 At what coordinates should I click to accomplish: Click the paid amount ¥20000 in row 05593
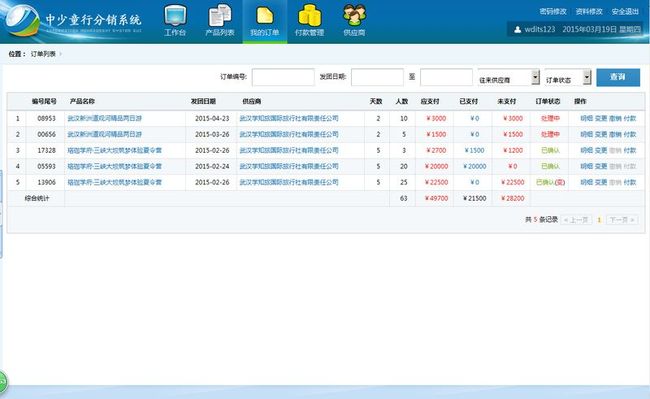click(x=475, y=166)
